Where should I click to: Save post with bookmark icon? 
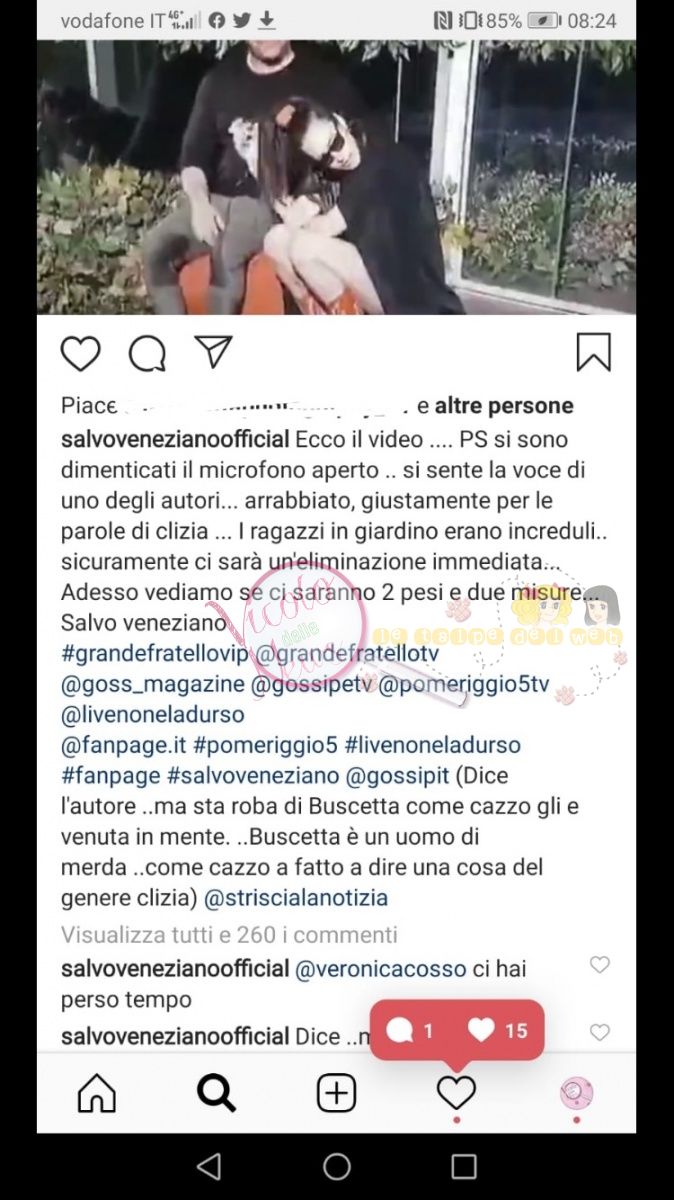tap(593, 352)
